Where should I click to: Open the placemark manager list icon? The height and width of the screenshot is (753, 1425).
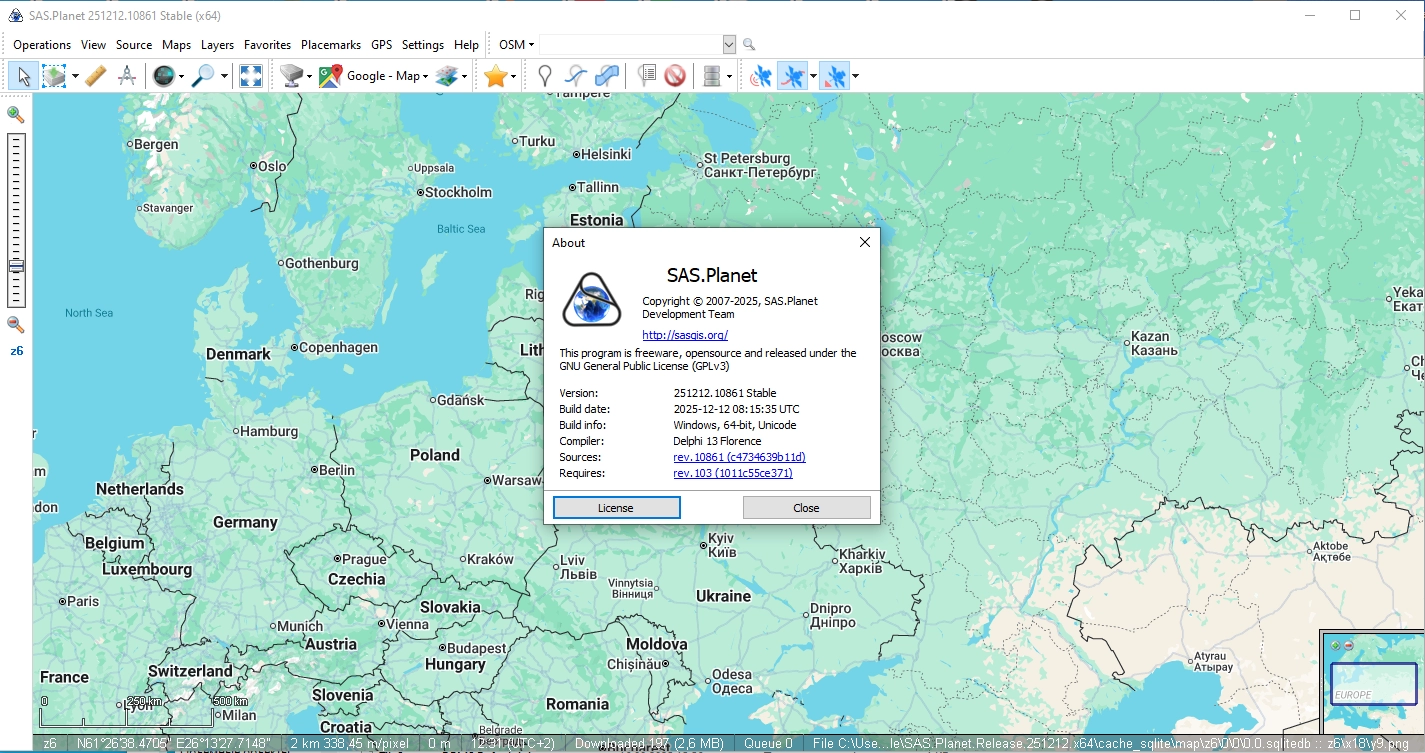[647, 76]
